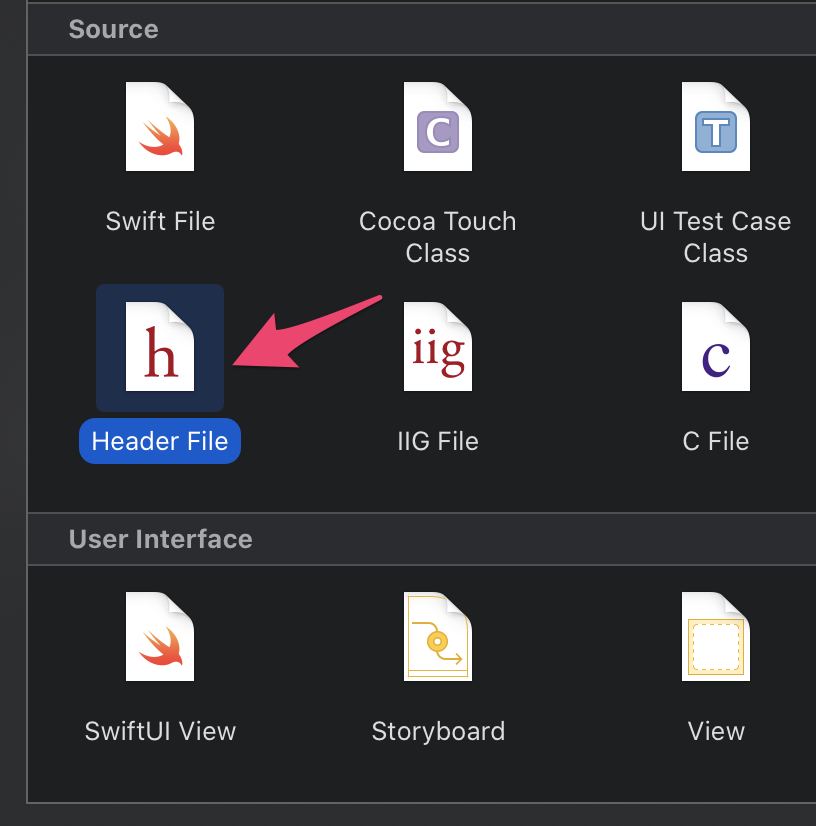Select the Header File icon

click(x=160, y=347)
